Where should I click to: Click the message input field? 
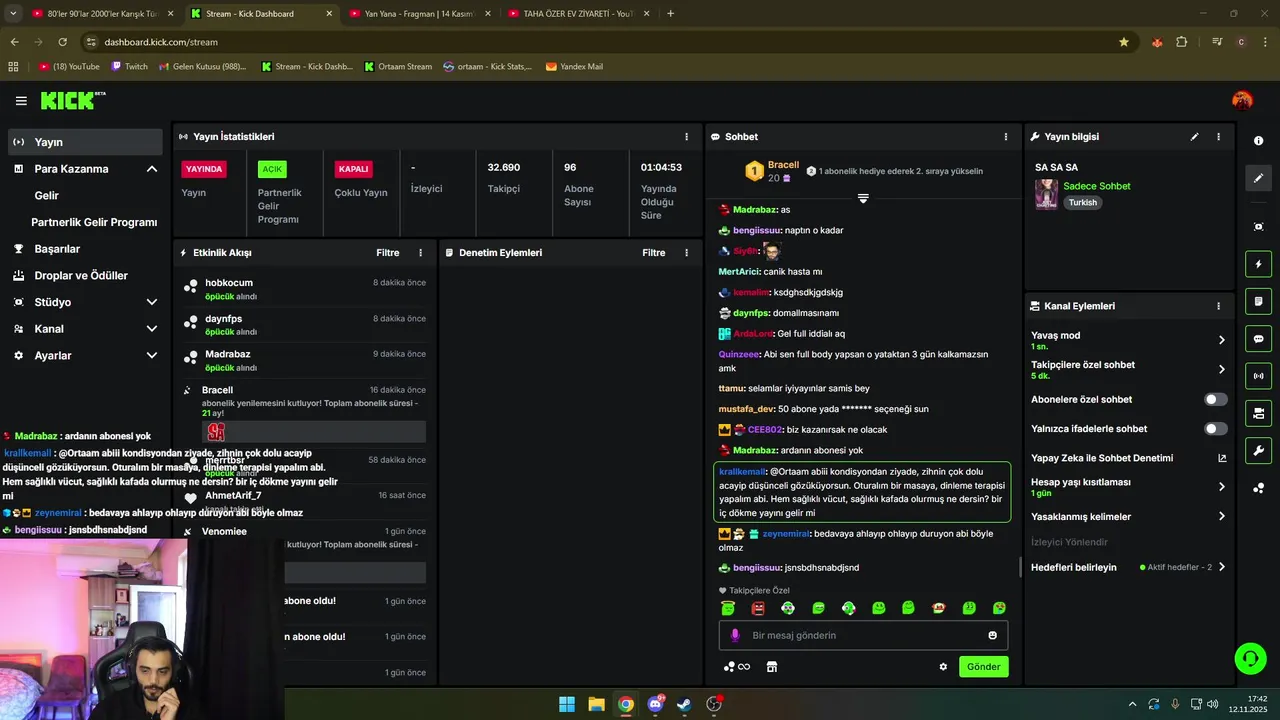(864, 635)
